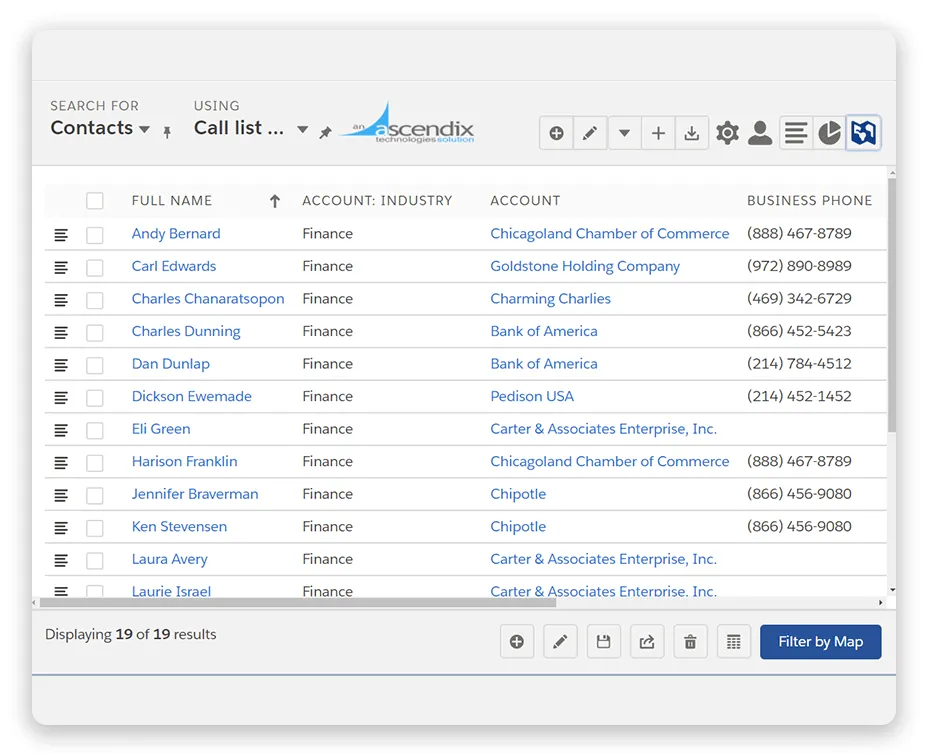This screenshot has width=928, height=754.
Task: Check the box for Dan Dunlap
Action: pyautogui.click(x=95, y=365)
